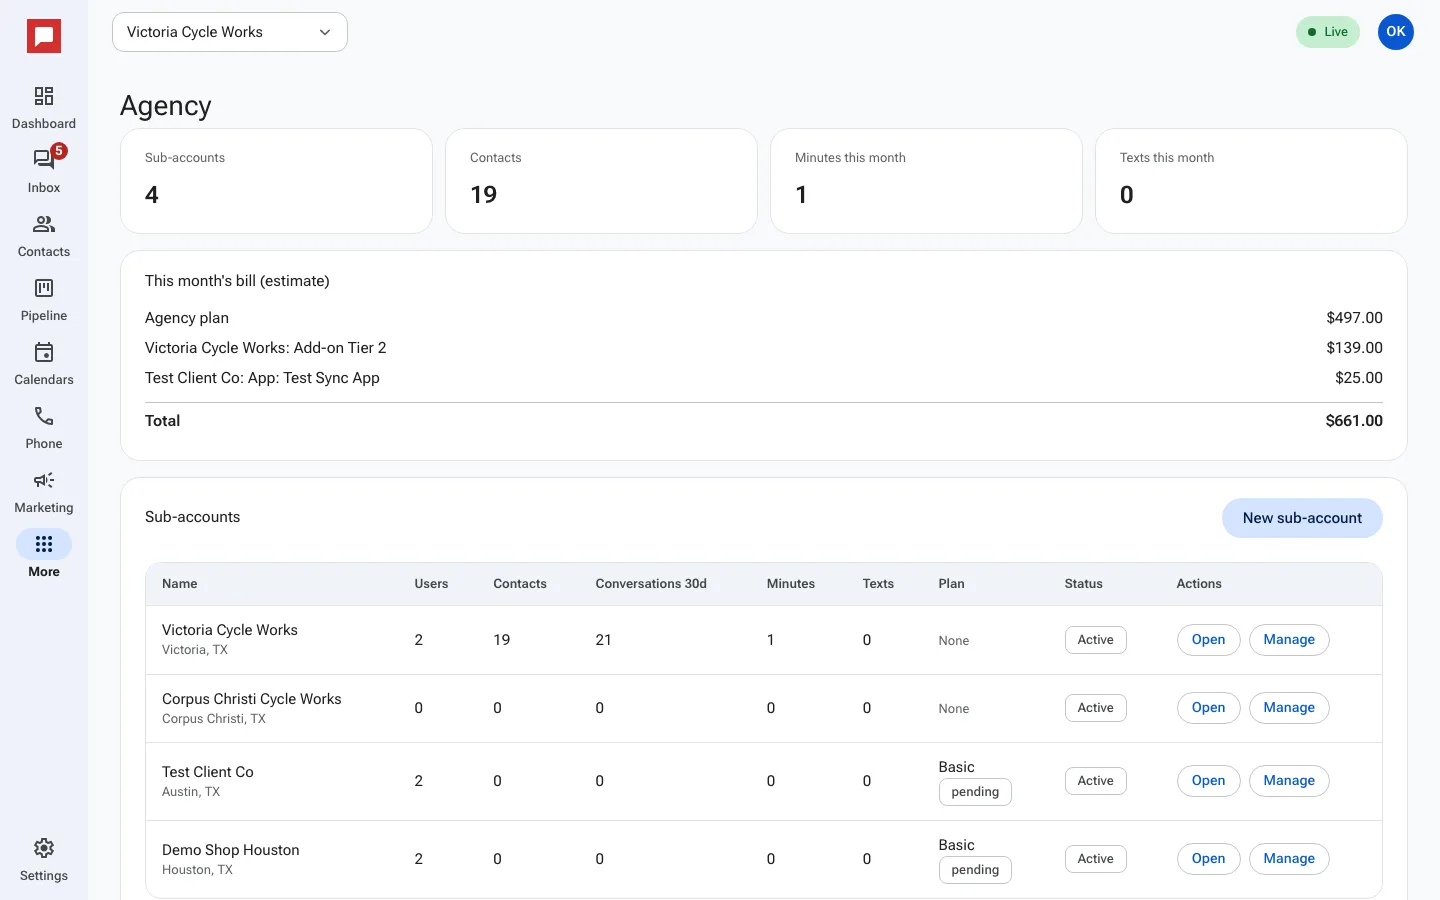Open the Test Client Co sub-account
This screenshot has width=1440, height=900.
[x=1208, y=781]
